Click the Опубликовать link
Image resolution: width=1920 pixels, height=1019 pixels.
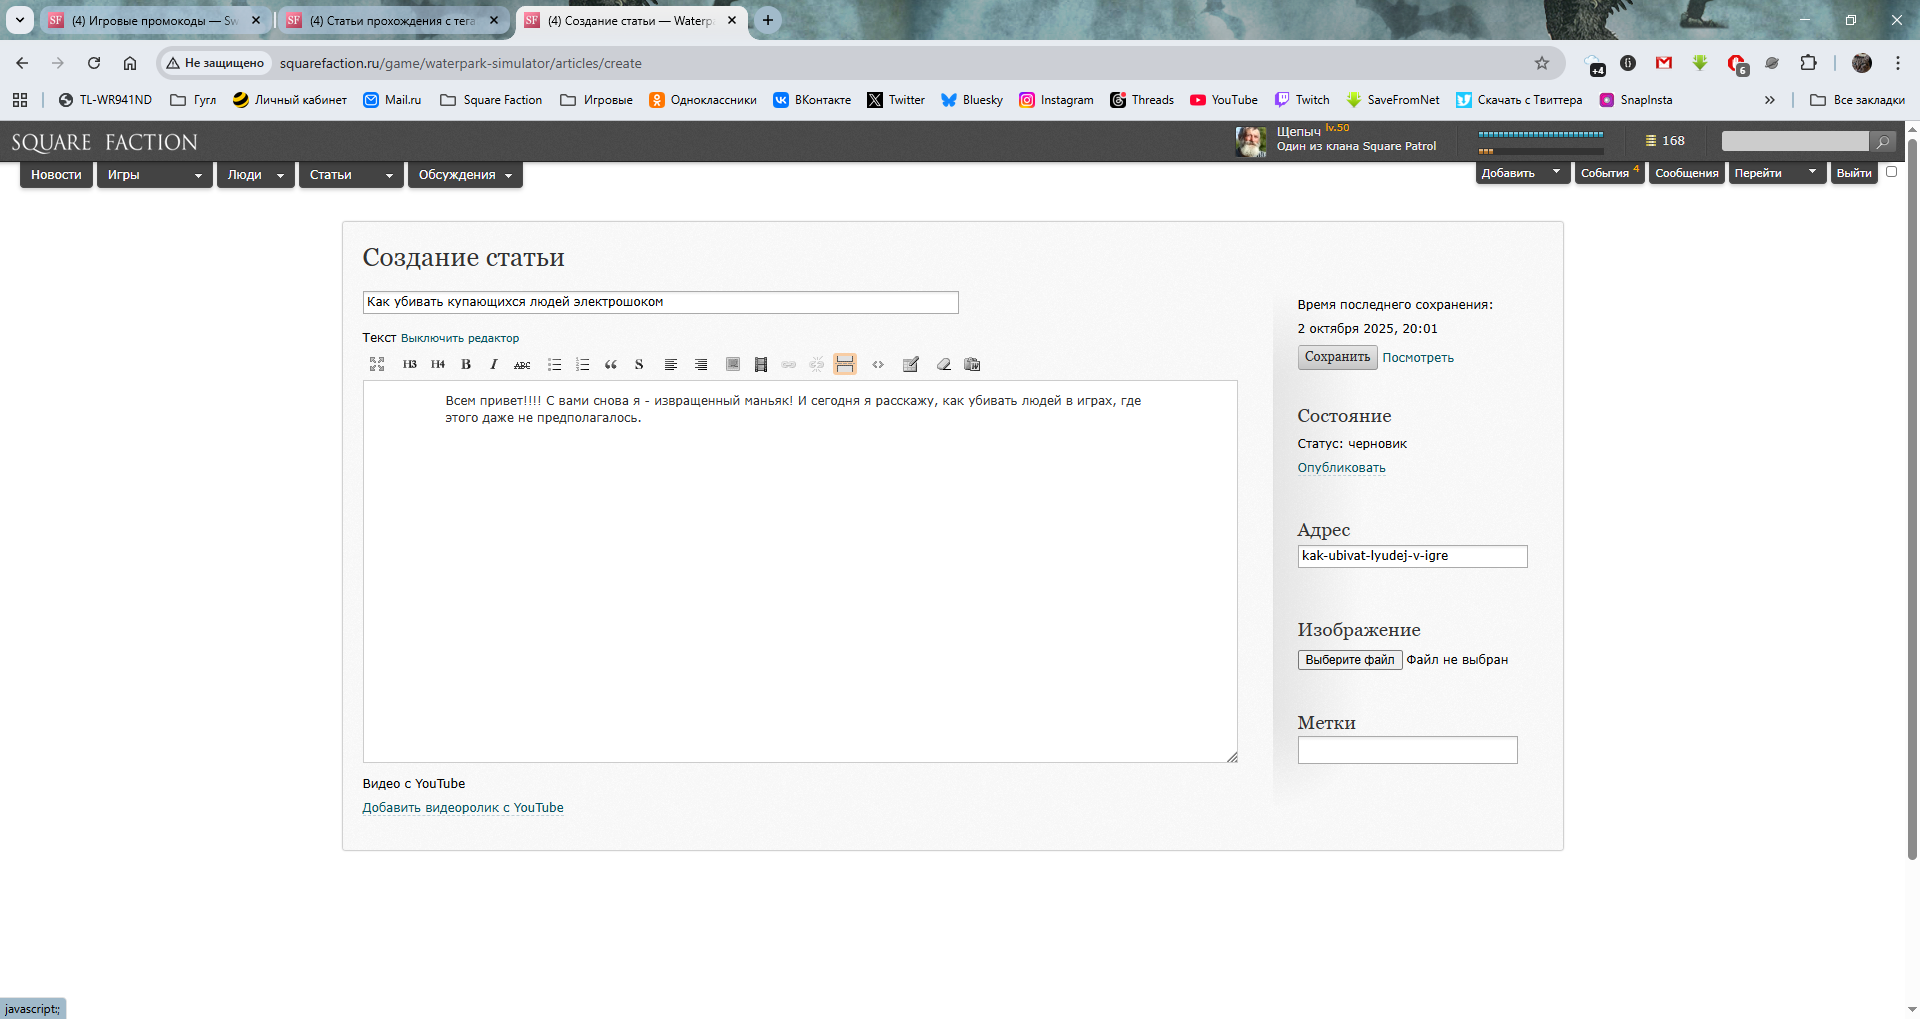[1341, 468]
